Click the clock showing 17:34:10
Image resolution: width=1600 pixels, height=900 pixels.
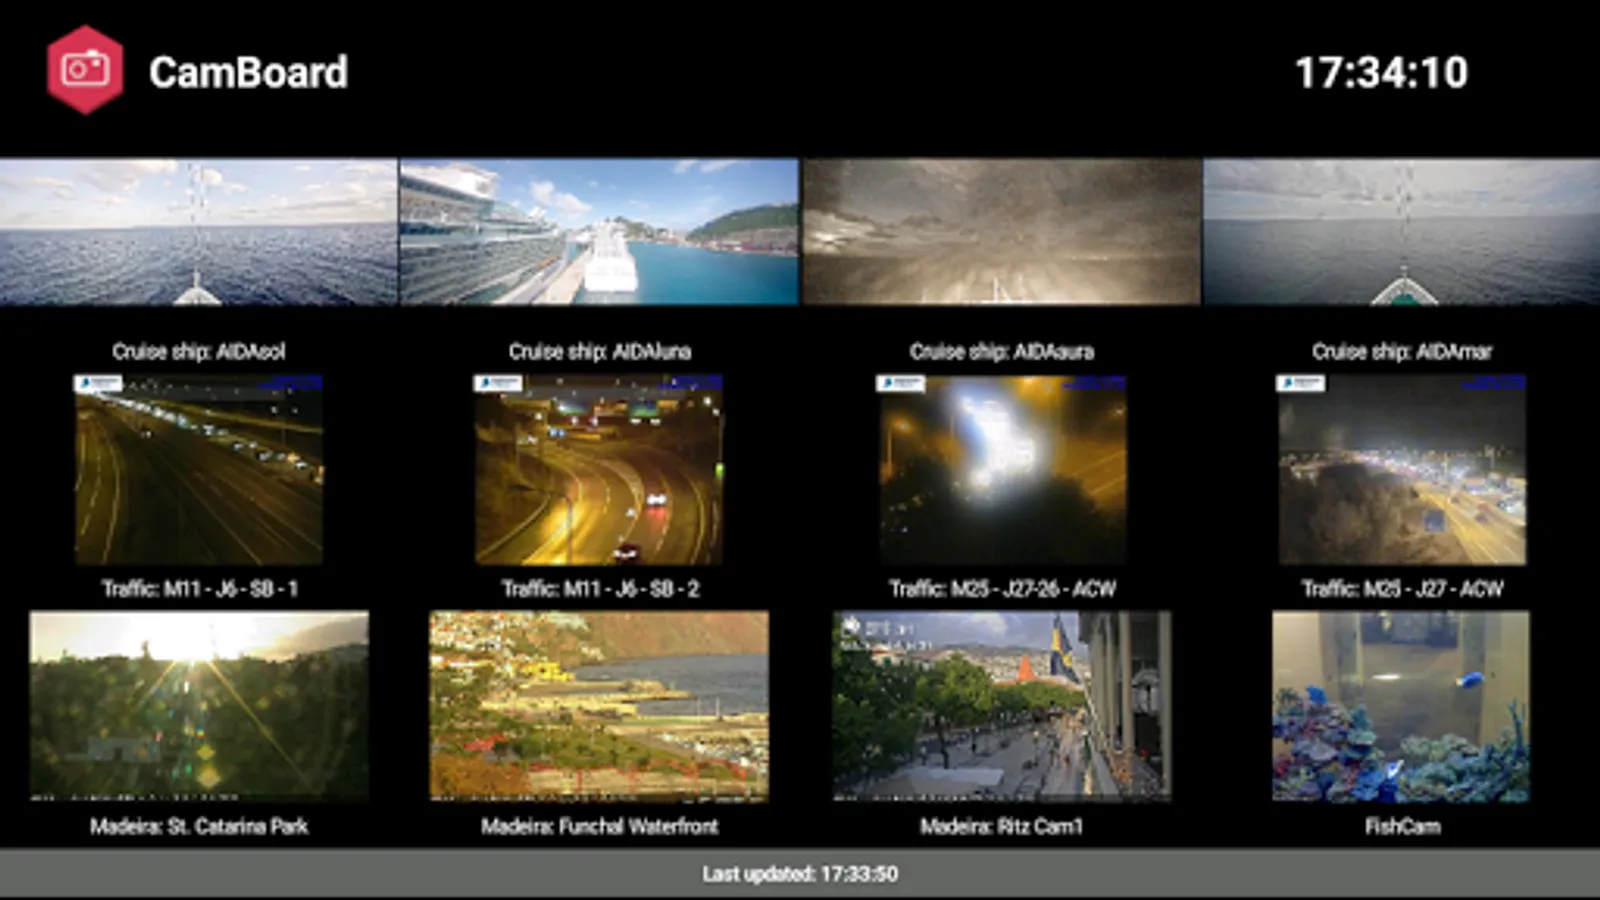coord(1381,72)
